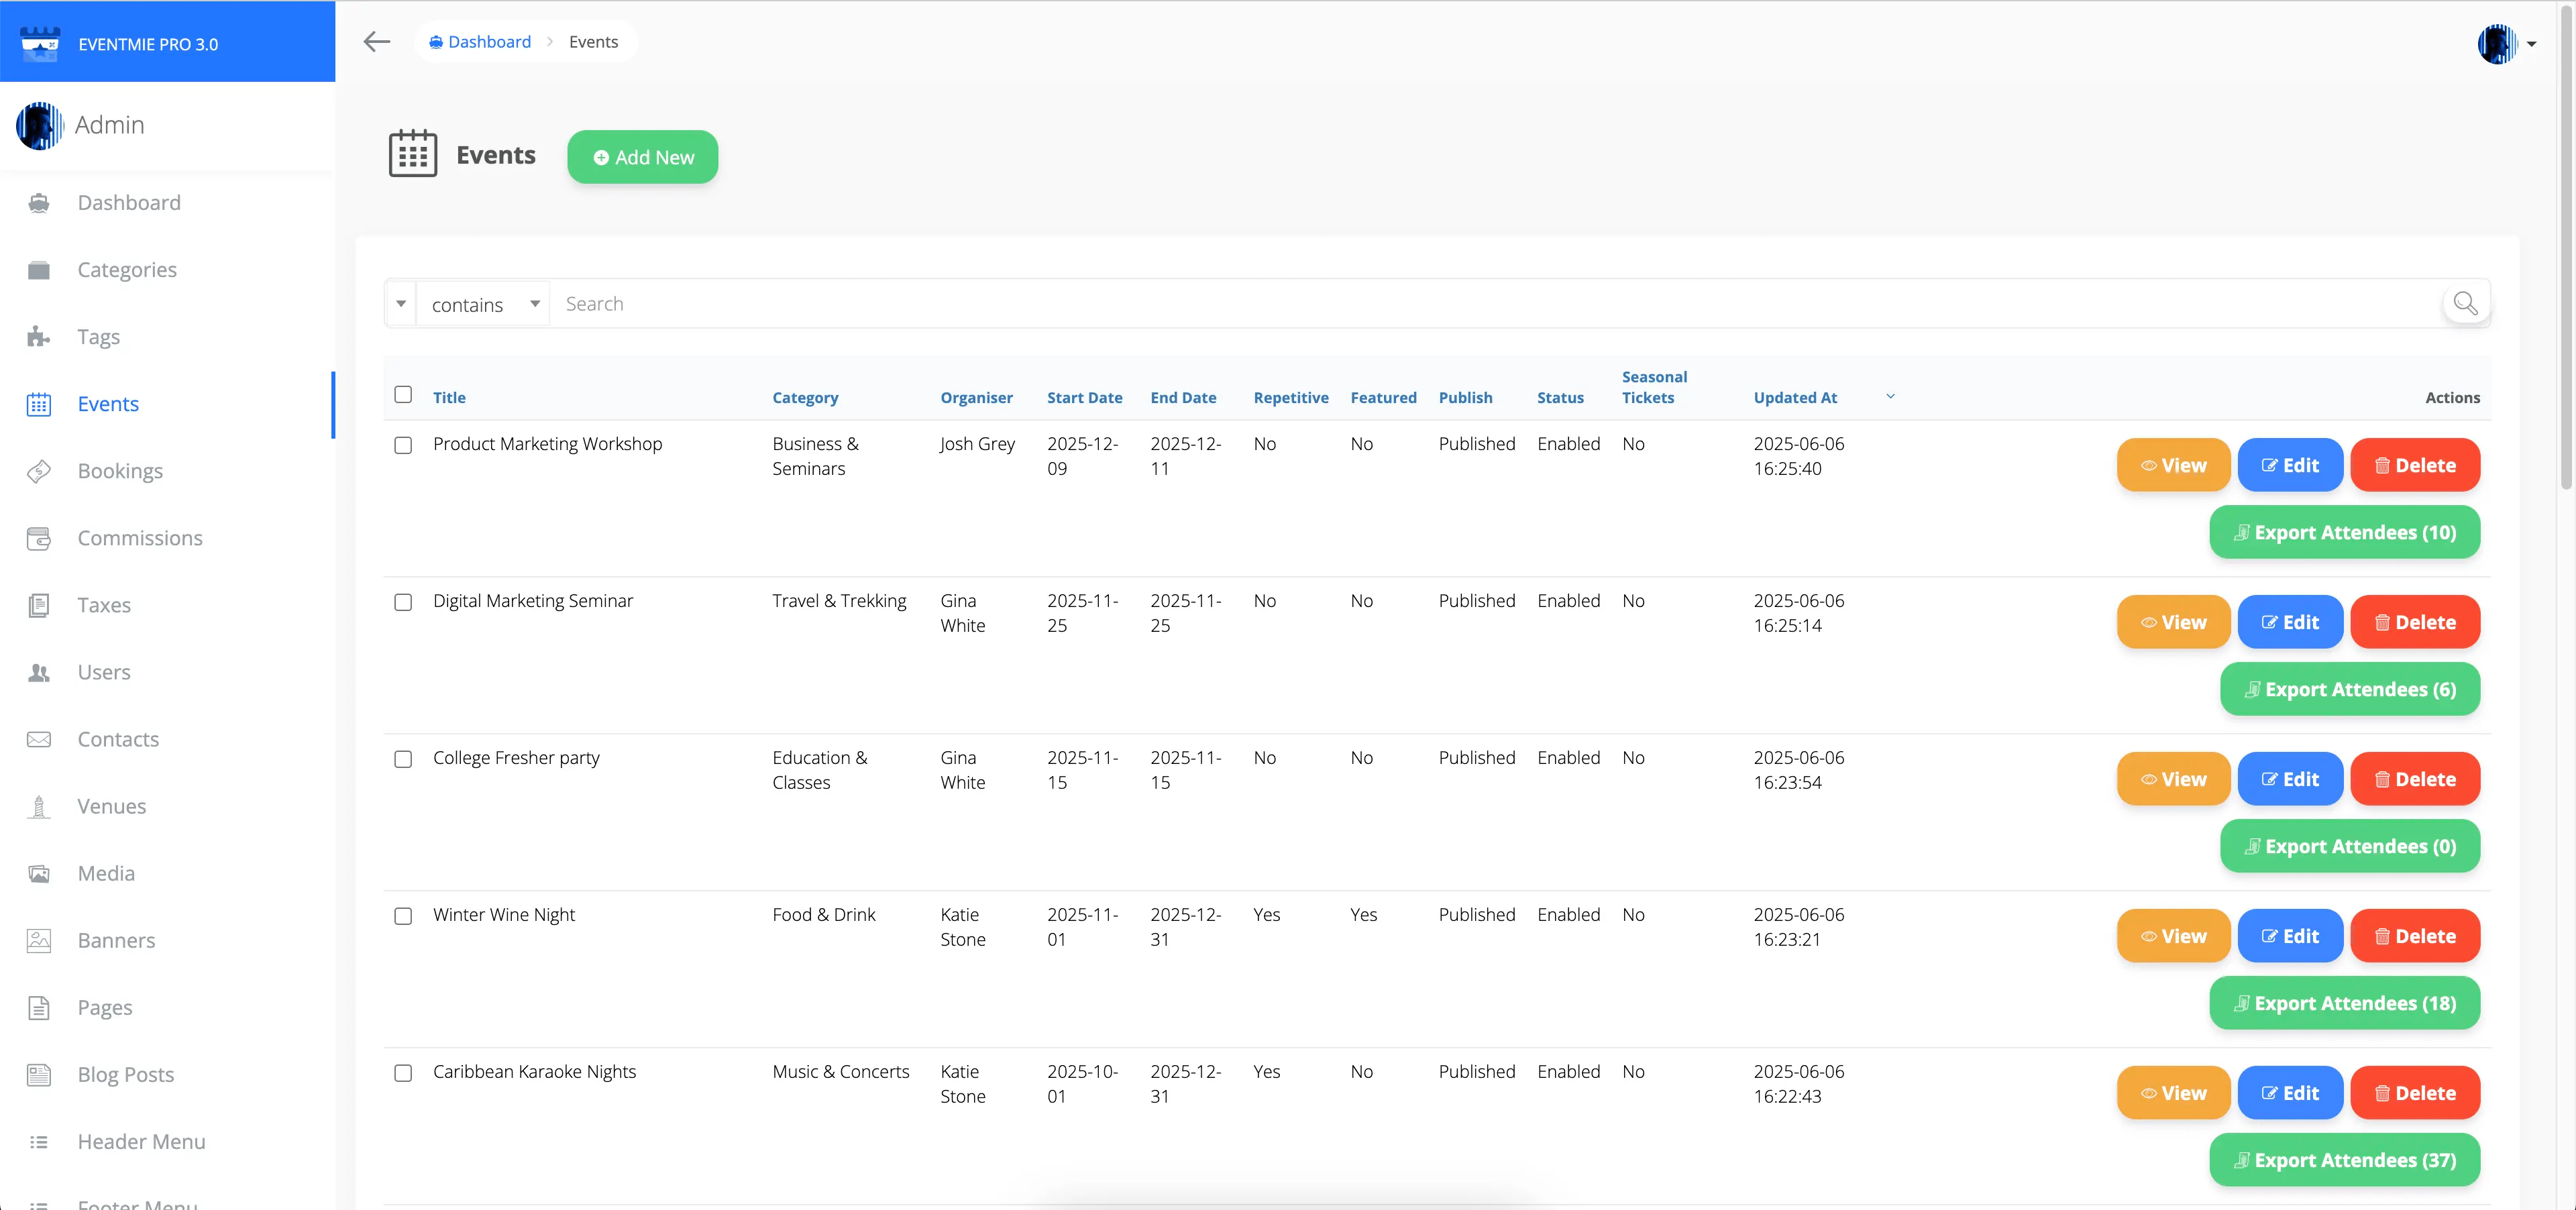Go to Categories in sidebar
This screenshot has height=1210, width=2576.
[x=127, y=270]
